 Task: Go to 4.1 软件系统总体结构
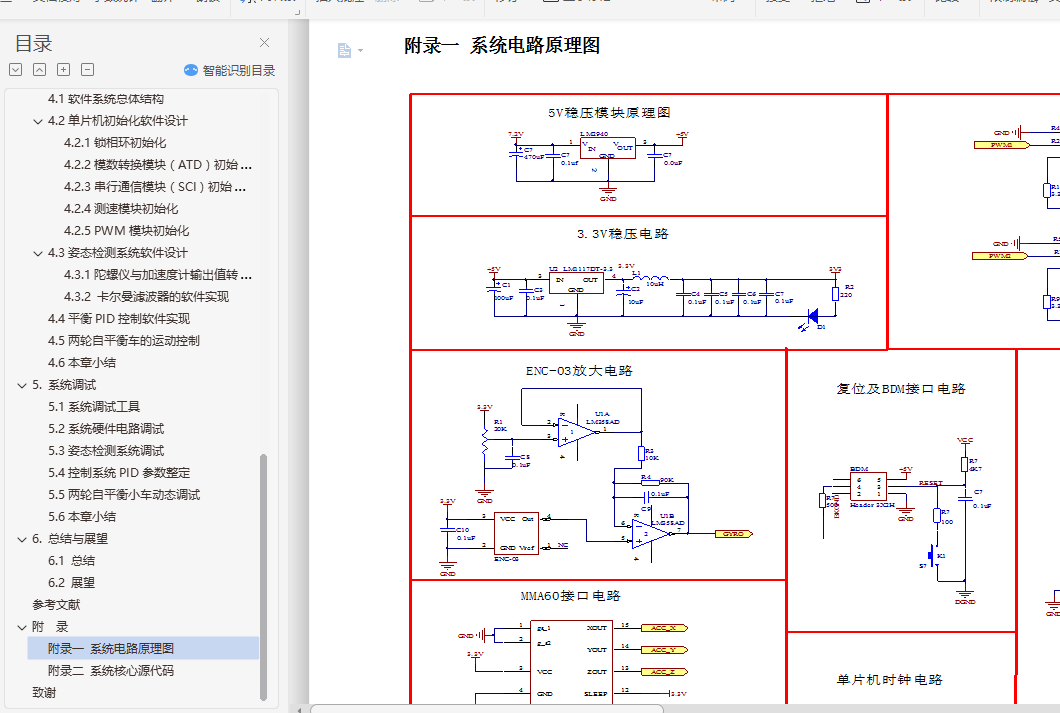click(x=105, y=99)
